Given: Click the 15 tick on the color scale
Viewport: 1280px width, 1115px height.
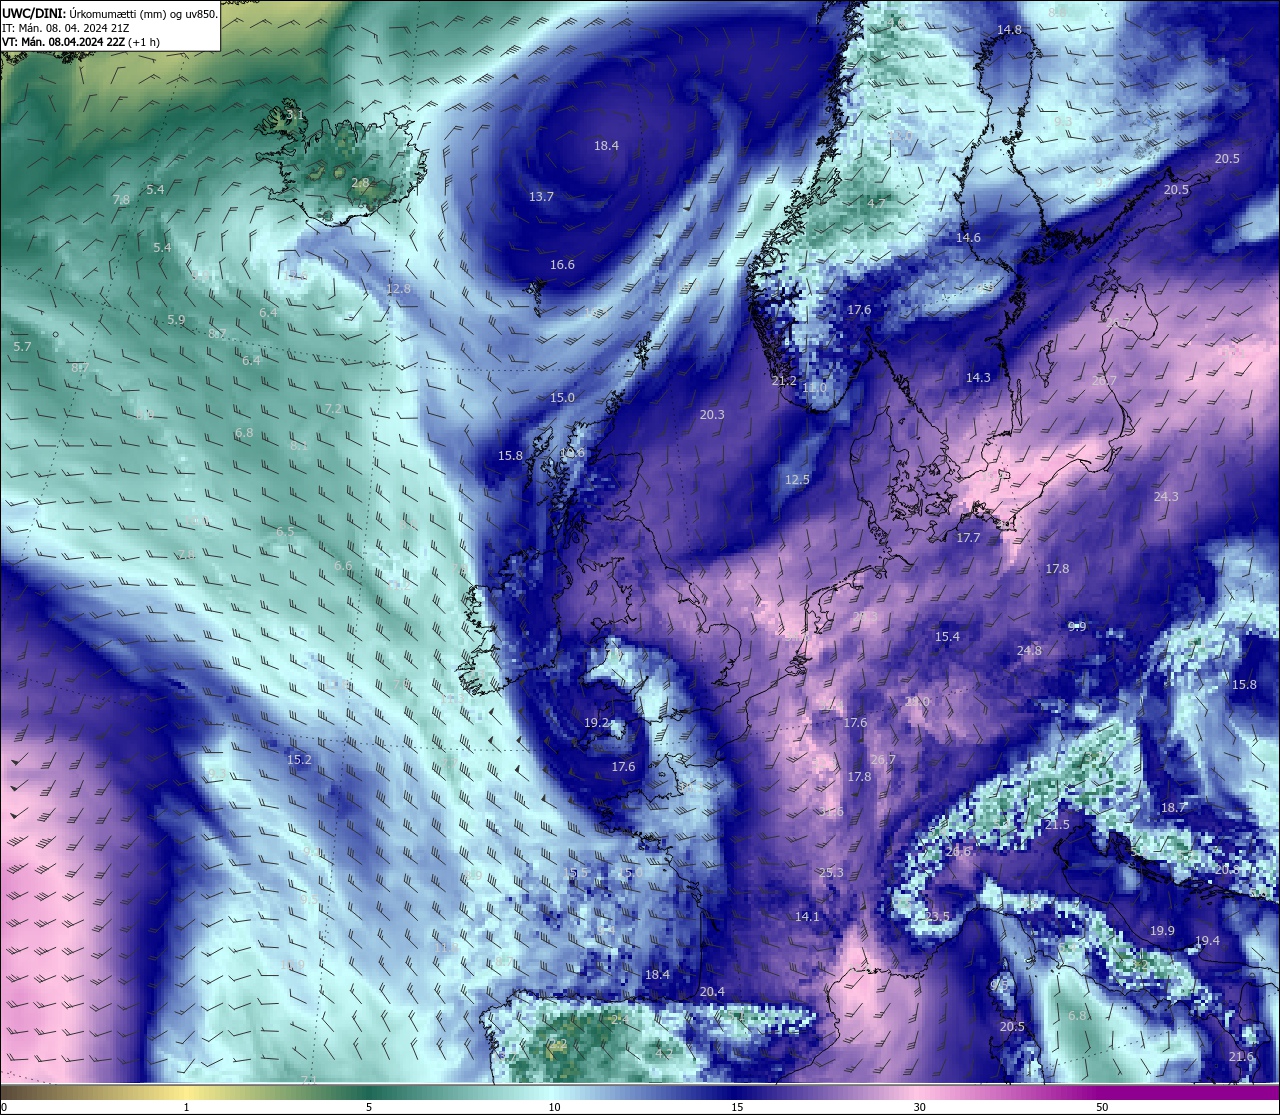Looking at the screenshot, I should (x=737, y=1107).
